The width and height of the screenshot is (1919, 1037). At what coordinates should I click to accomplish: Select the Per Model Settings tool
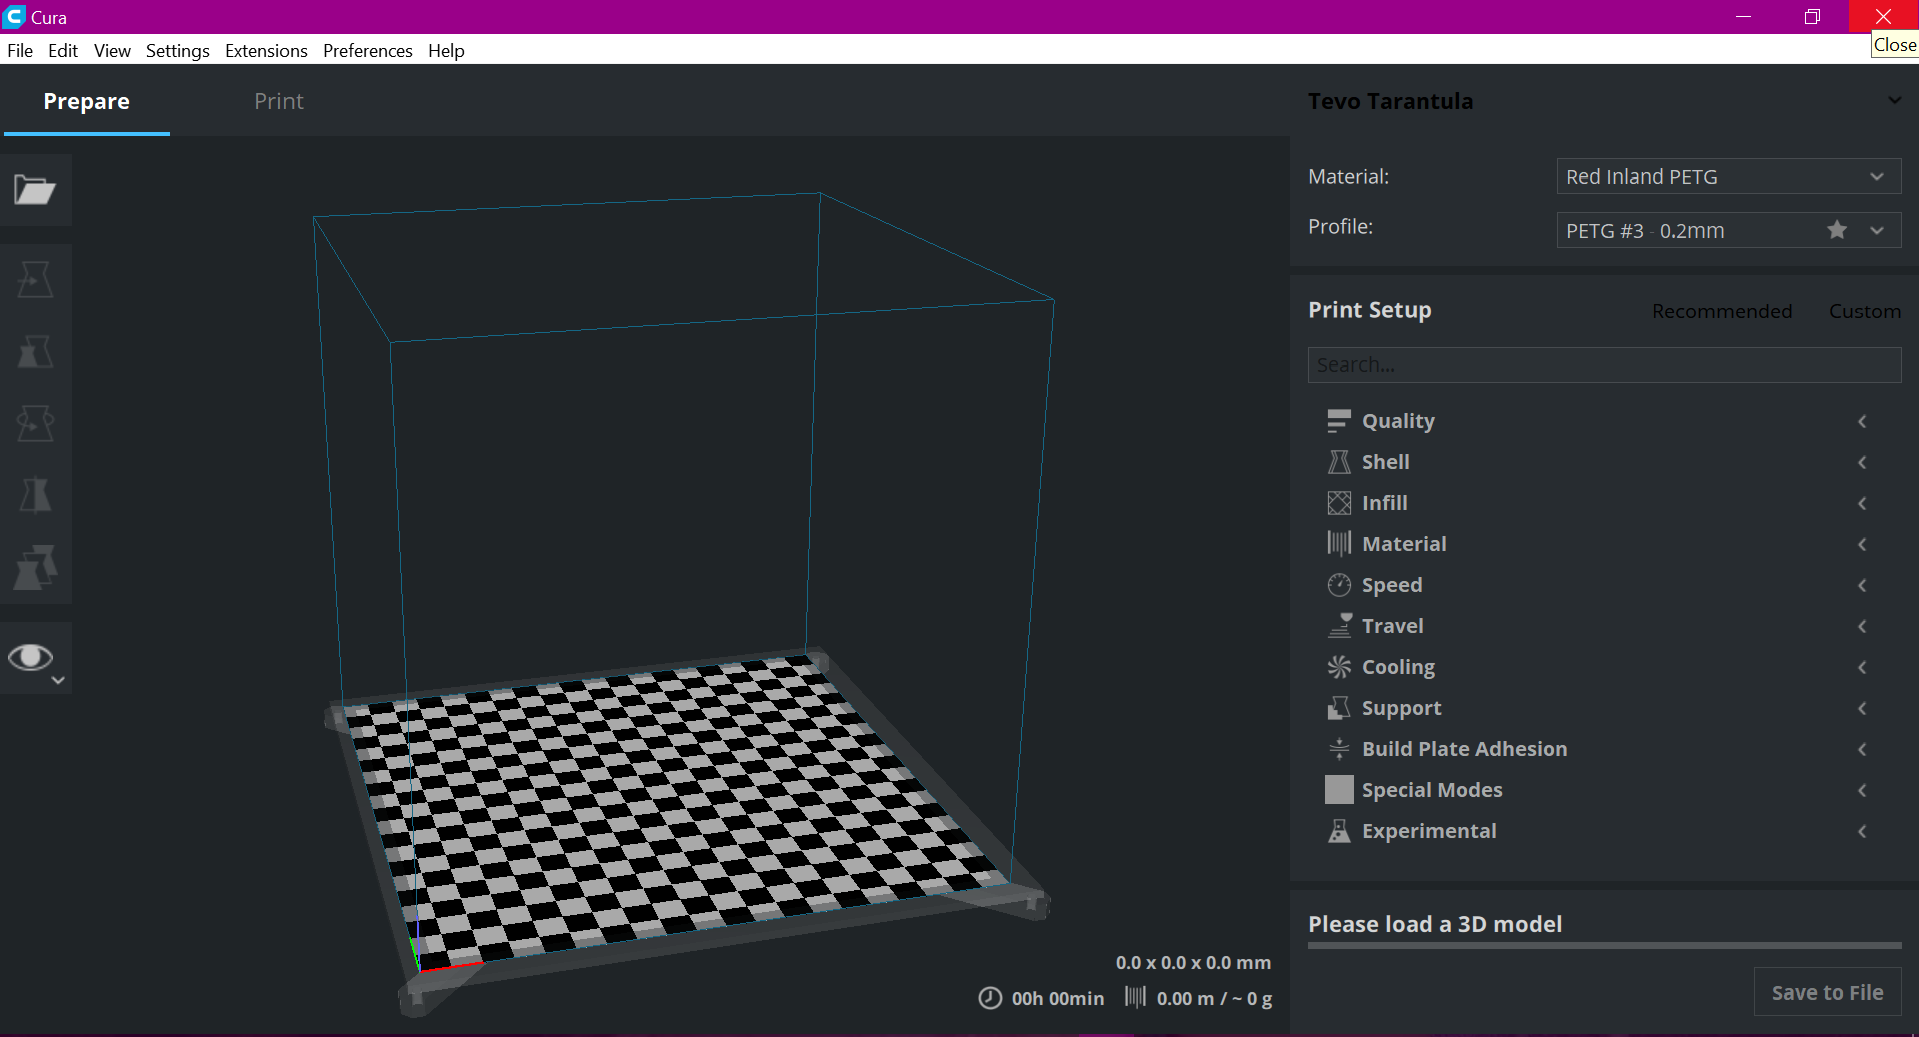[35, 568]
